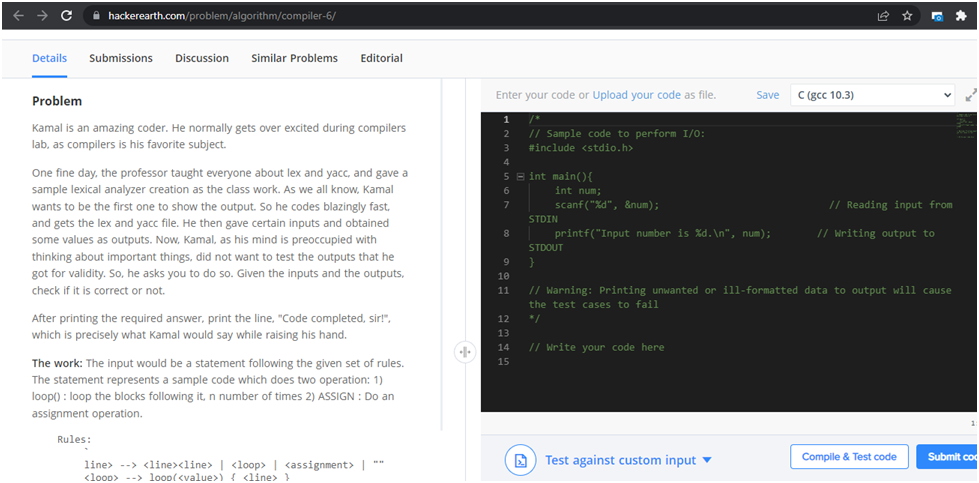Switch to the Submissions tab

(121, 58)
